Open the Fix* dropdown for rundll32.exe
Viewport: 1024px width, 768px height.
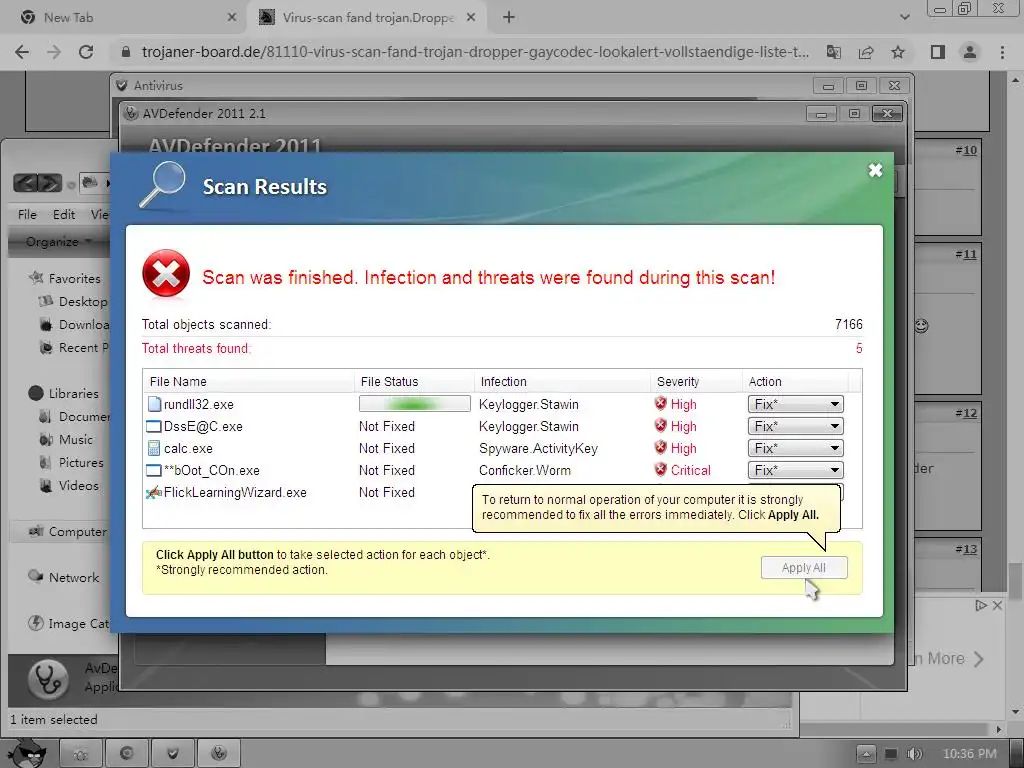[x=795, y=404]
